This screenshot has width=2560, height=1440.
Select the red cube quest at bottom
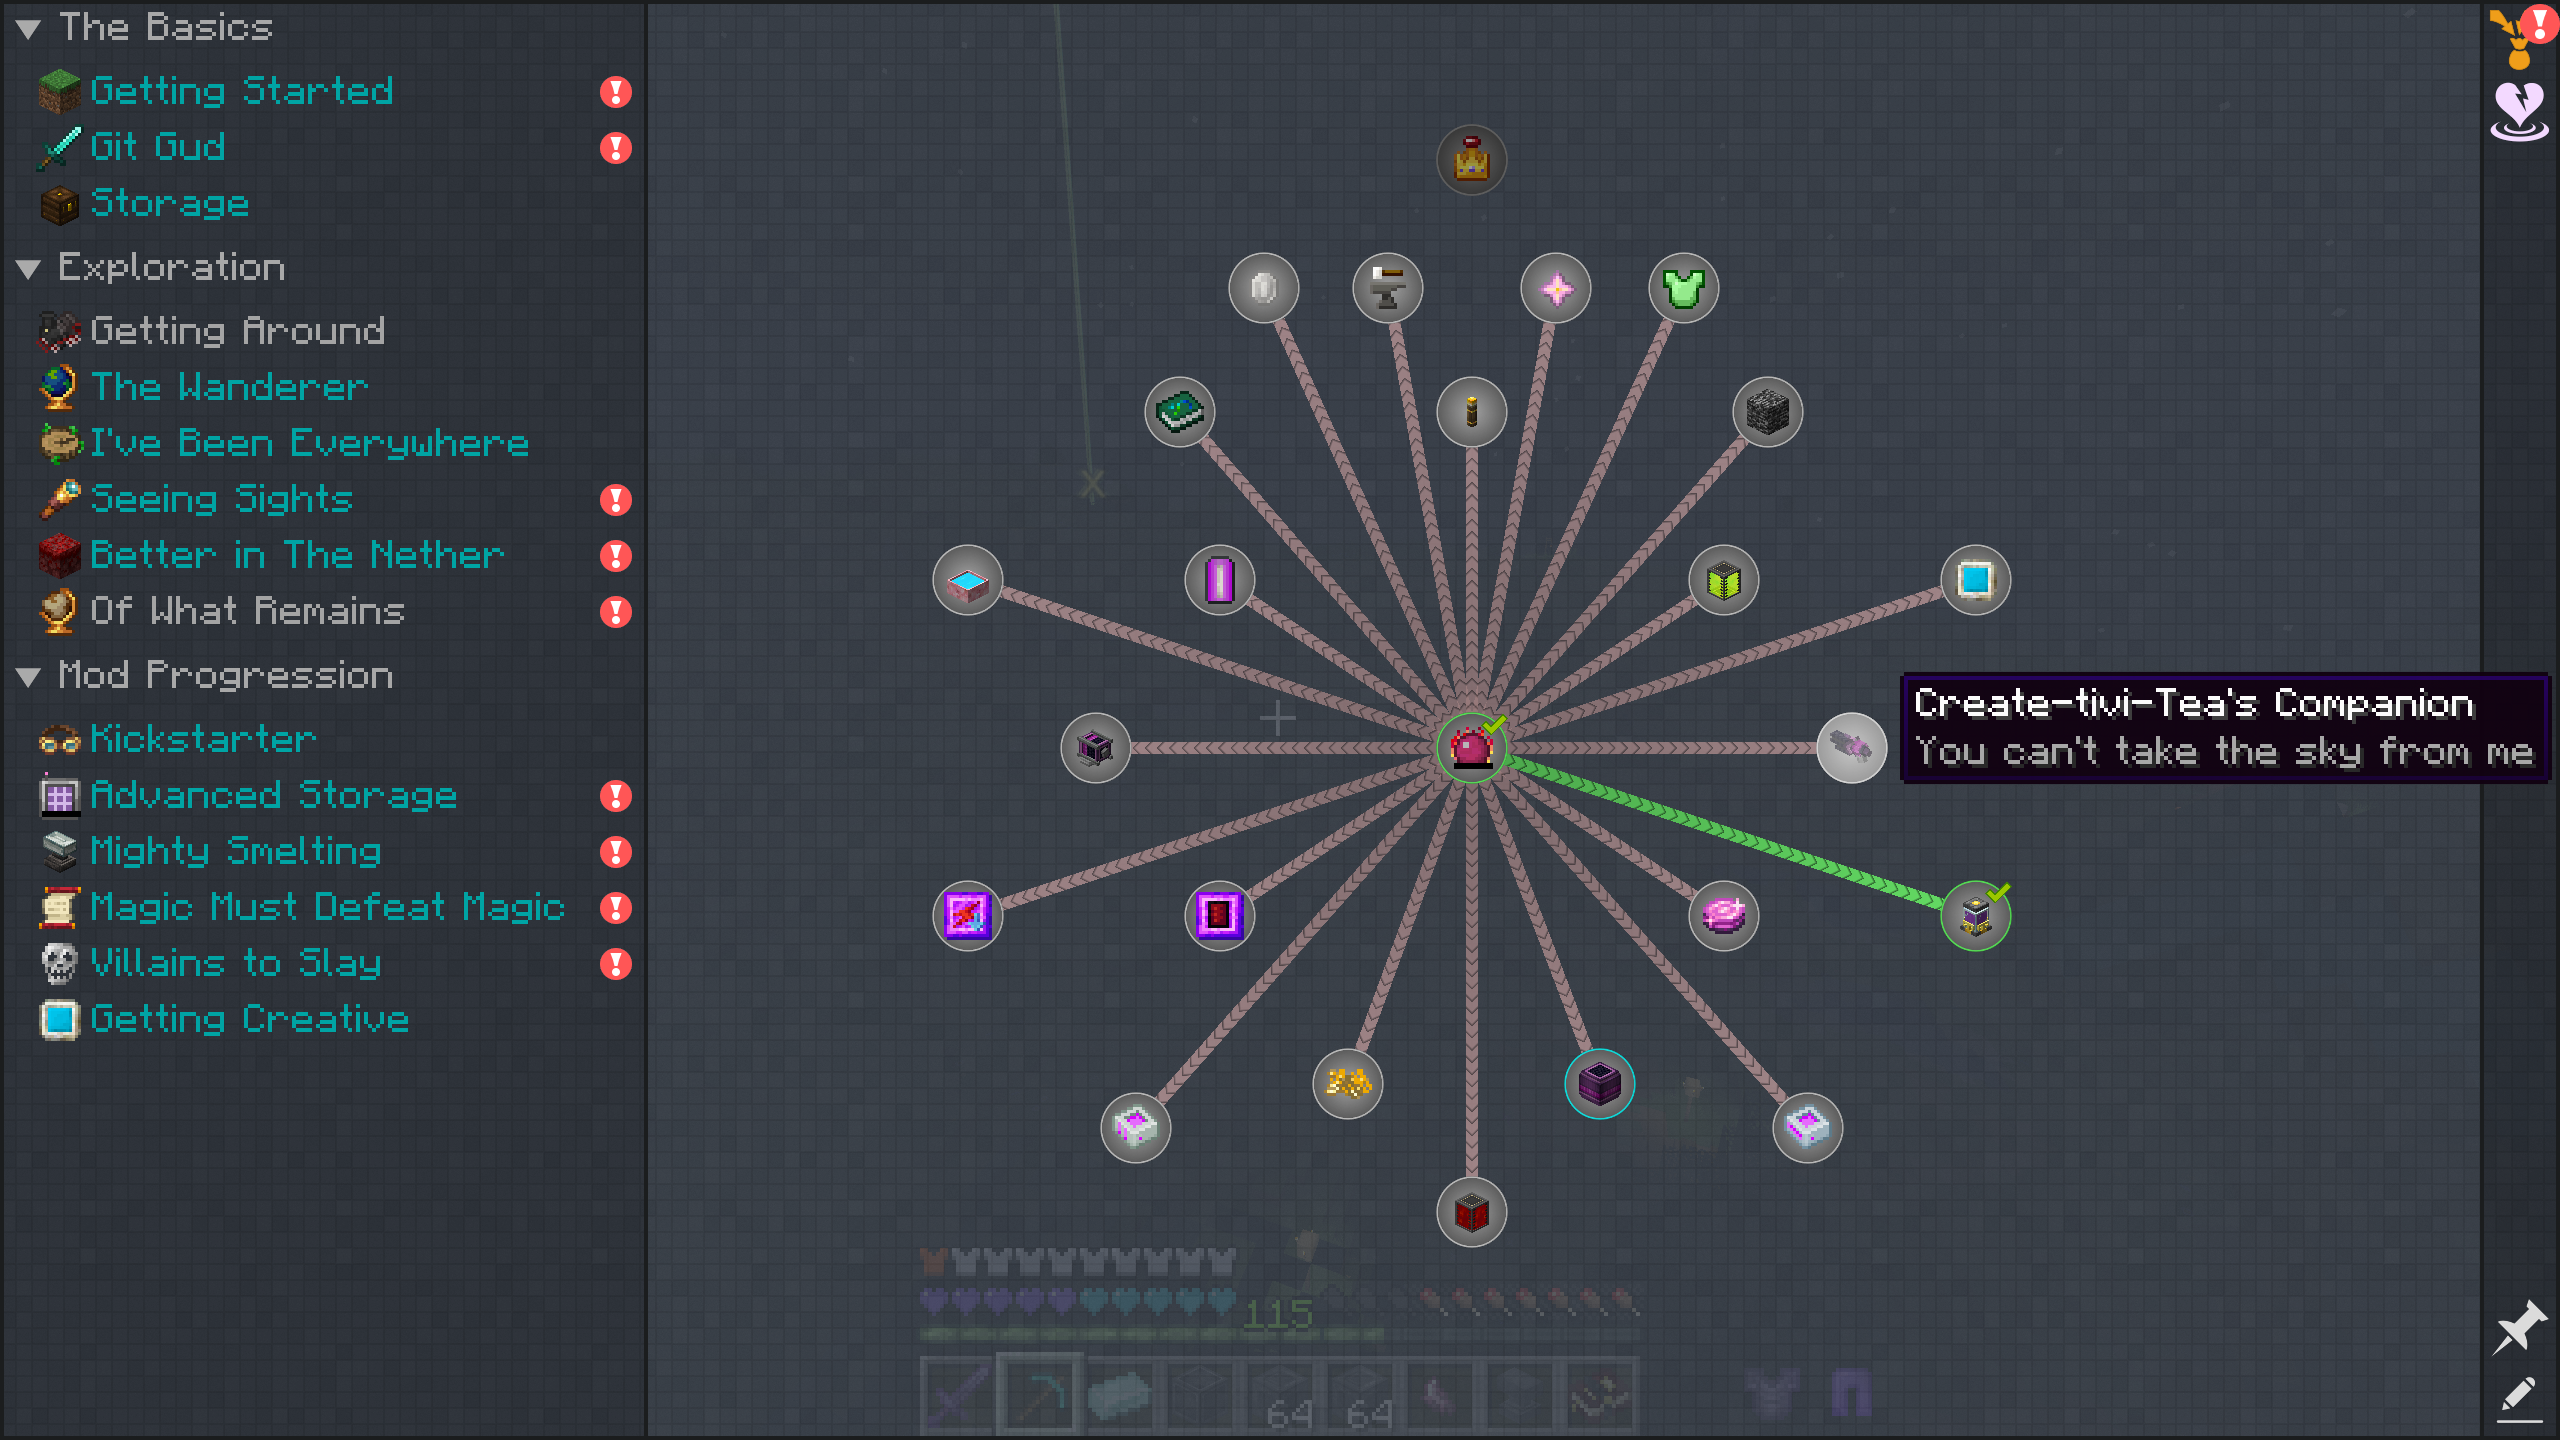point(1472,1212)
